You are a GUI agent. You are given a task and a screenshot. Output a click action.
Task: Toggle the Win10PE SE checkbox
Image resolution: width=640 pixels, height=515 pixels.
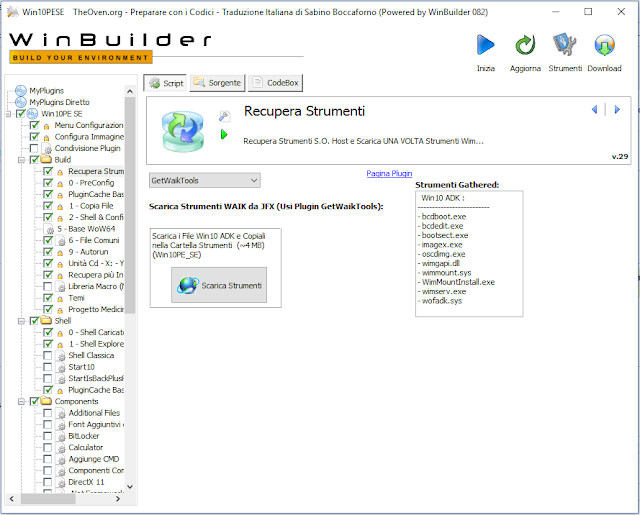pyautogui.click(x=20, y=113)
